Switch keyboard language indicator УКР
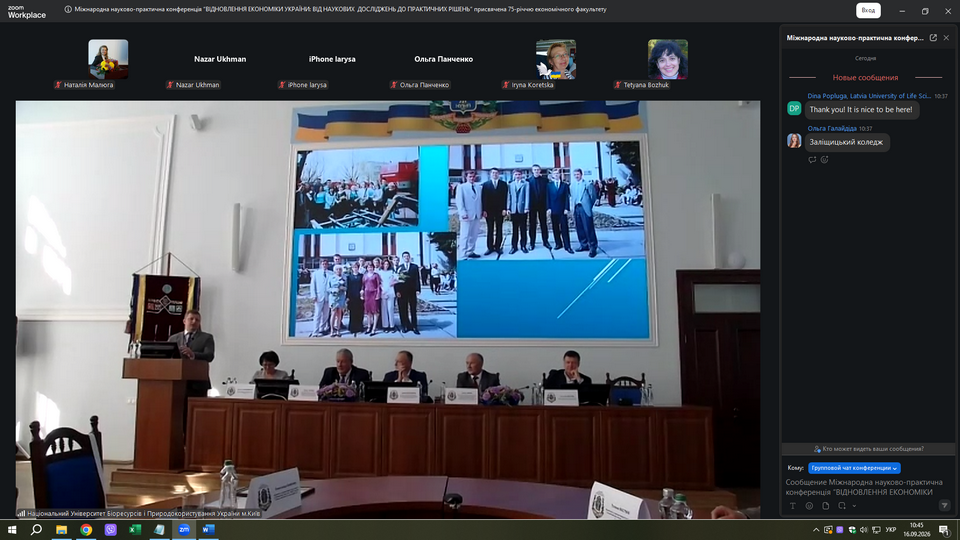 point(891,530)
